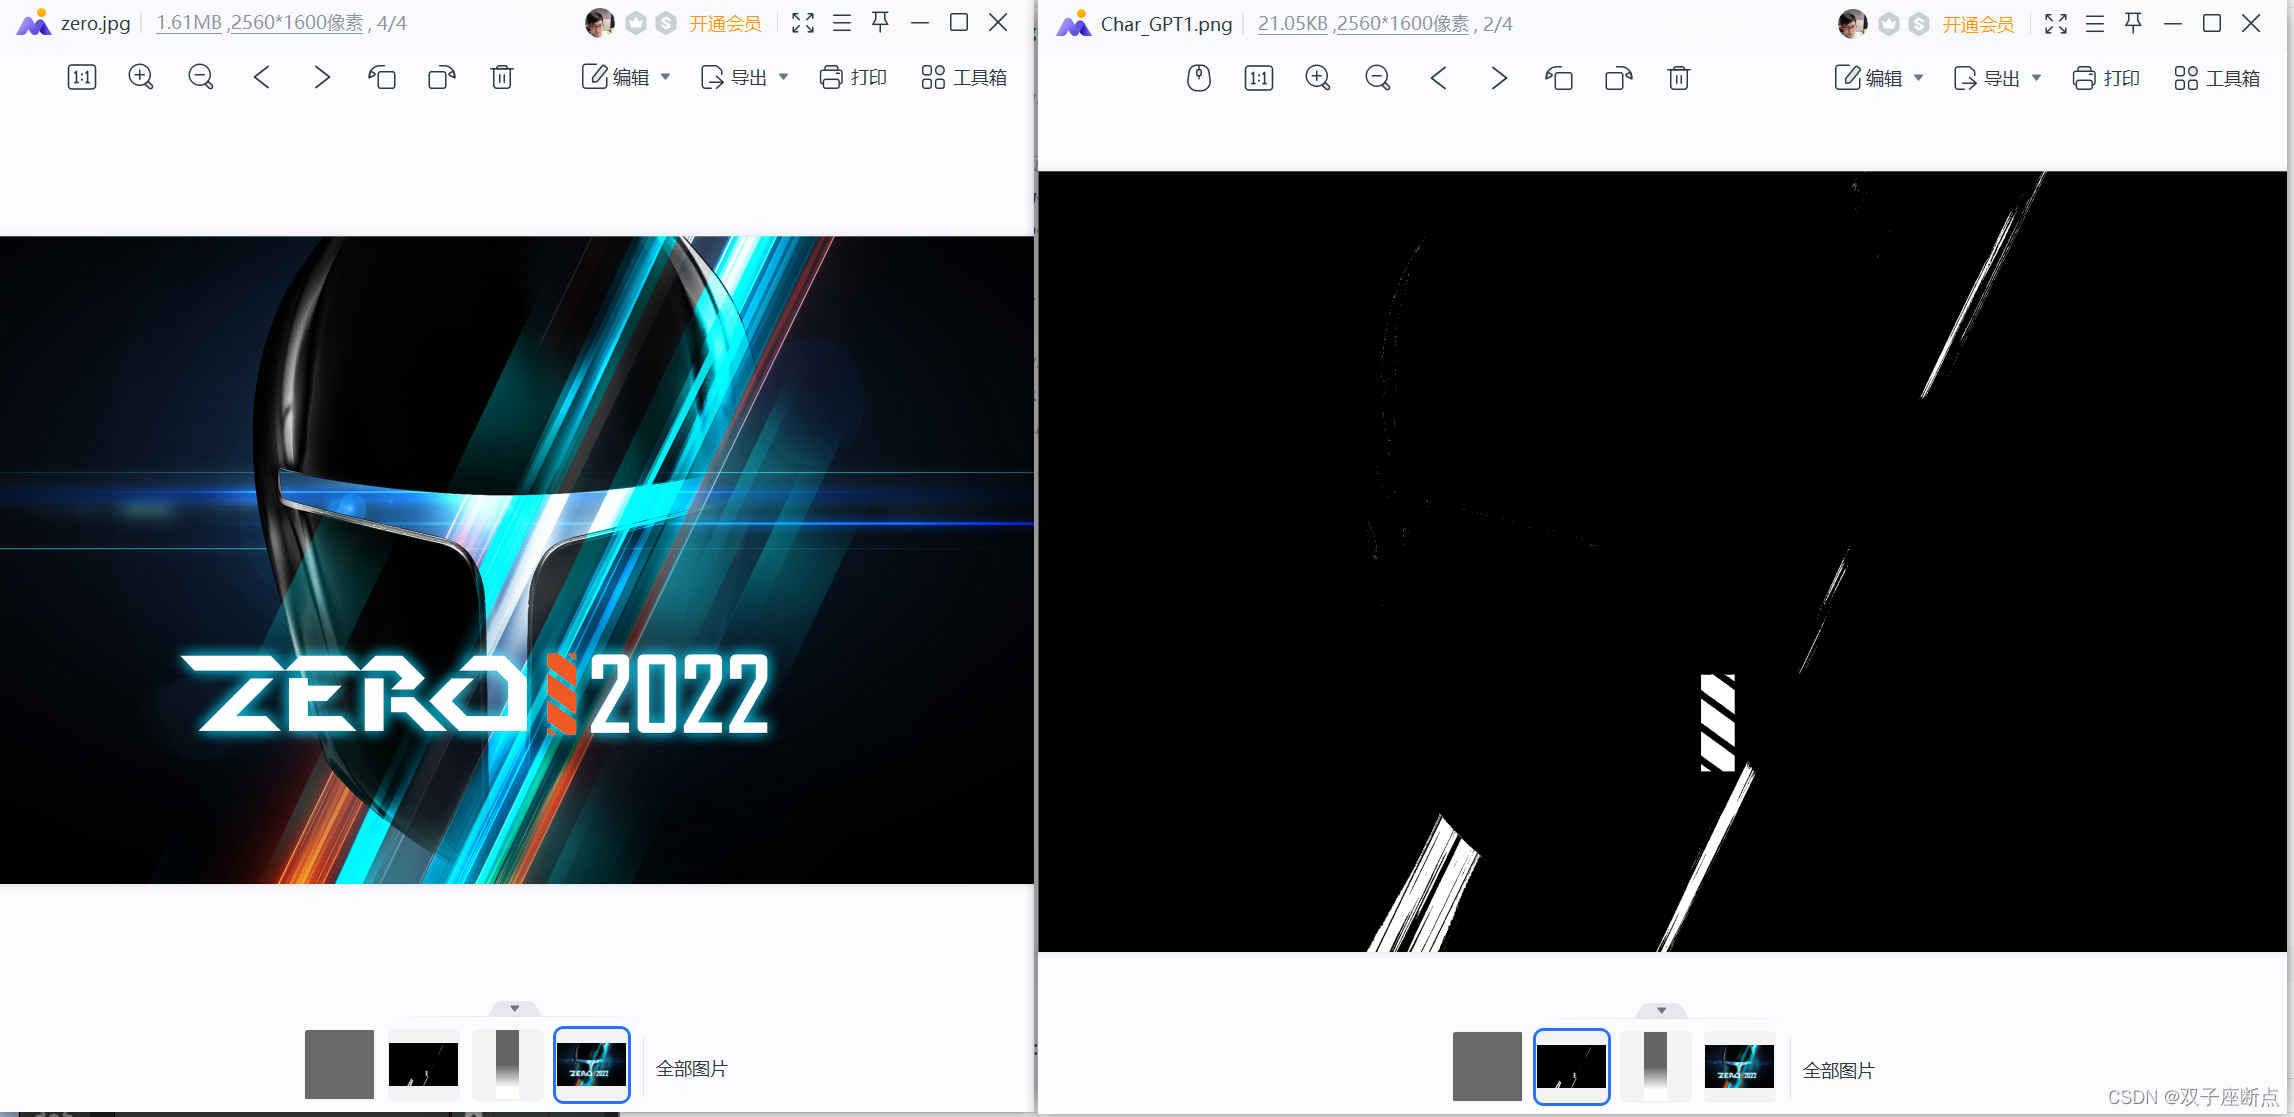Open hamburger menu in zero.jpg window

(842, 23)
